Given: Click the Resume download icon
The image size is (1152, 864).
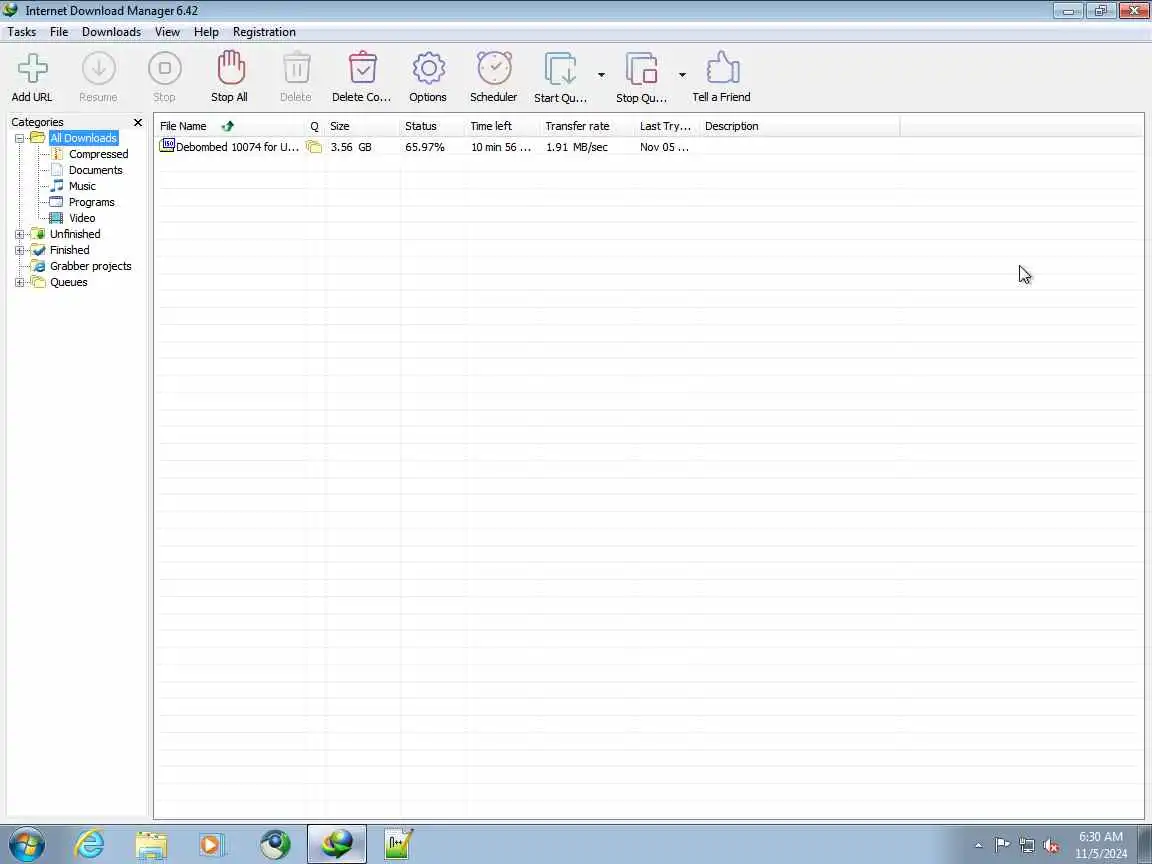Looking at the screenshot, I should point(98,69).
